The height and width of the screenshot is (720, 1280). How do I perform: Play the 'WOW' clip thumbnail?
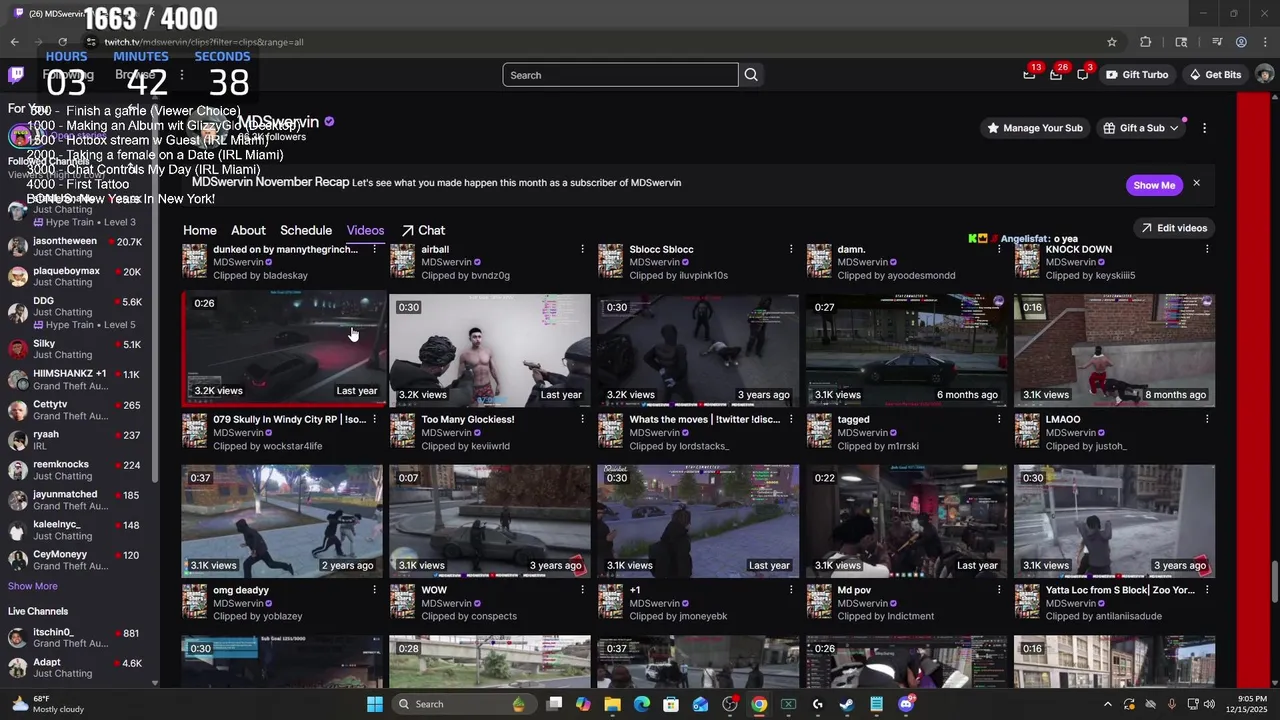490,521
